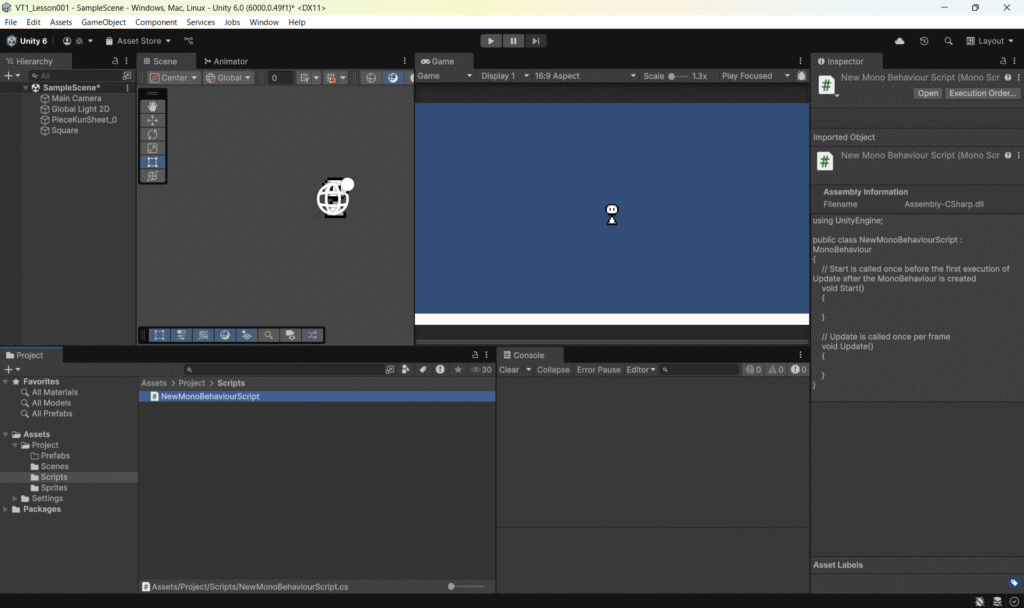
Task: Toggle console info messages count
Action: point(753,370)
